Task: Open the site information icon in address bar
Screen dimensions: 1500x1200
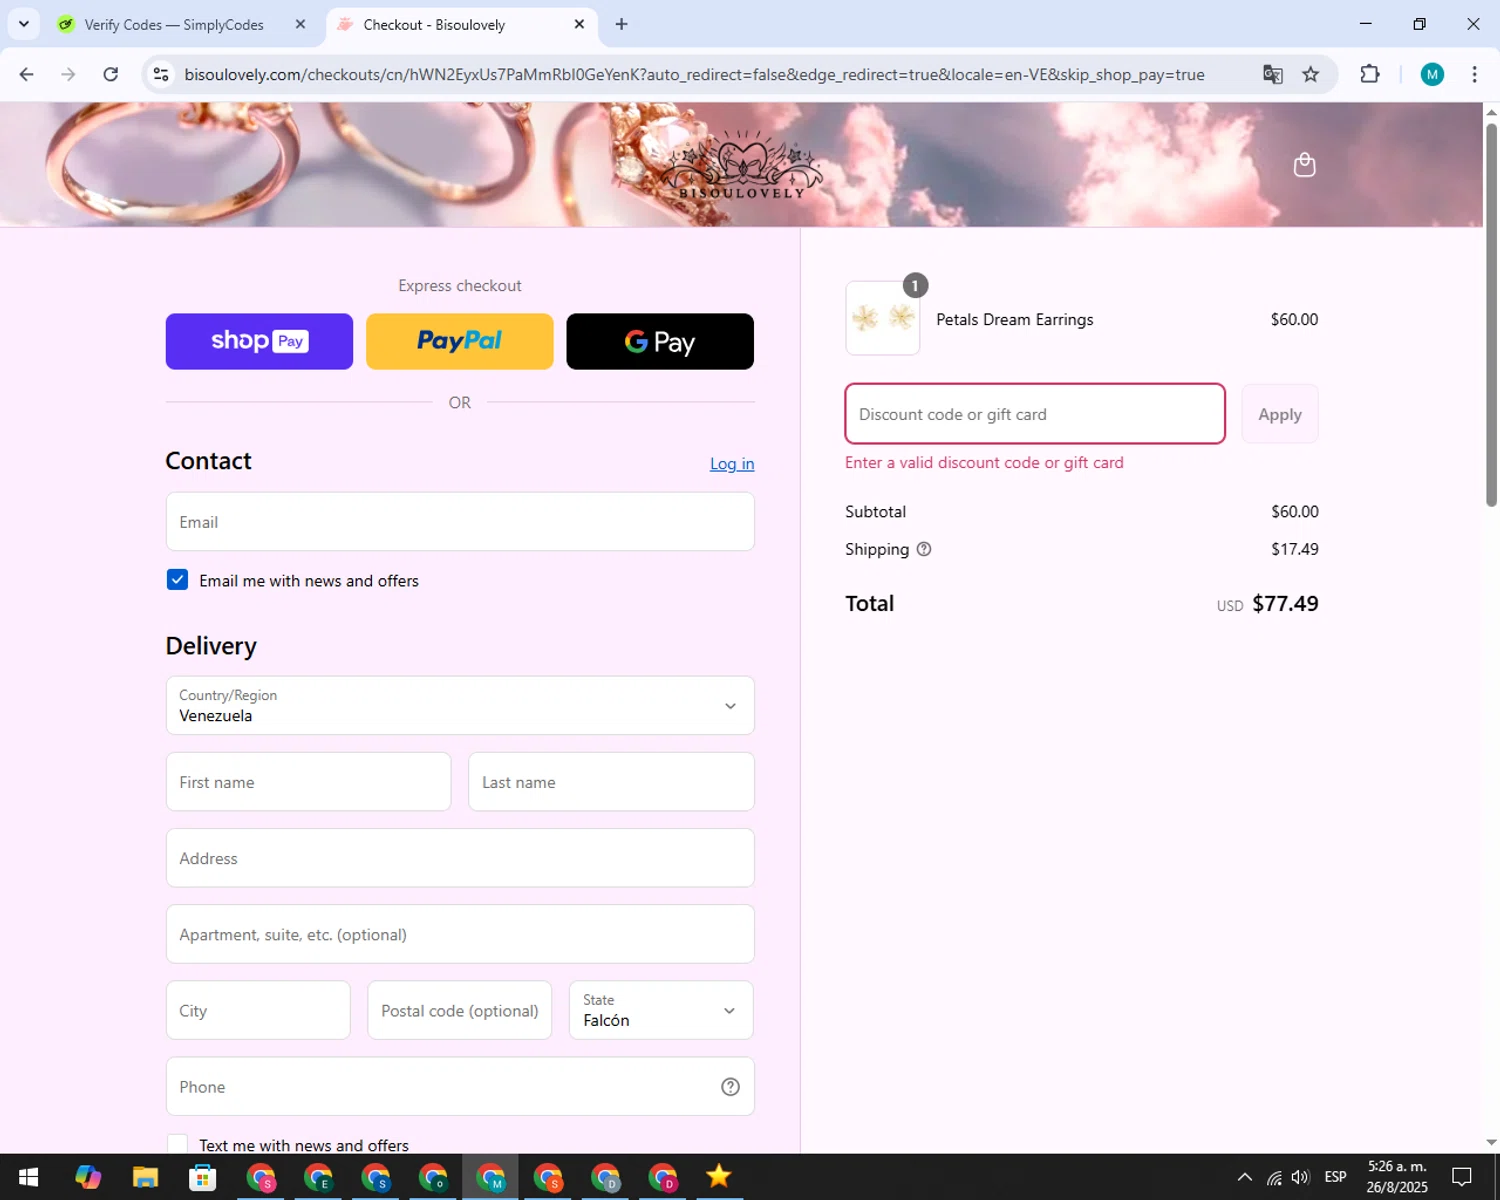Action: (x=161, y=74)
